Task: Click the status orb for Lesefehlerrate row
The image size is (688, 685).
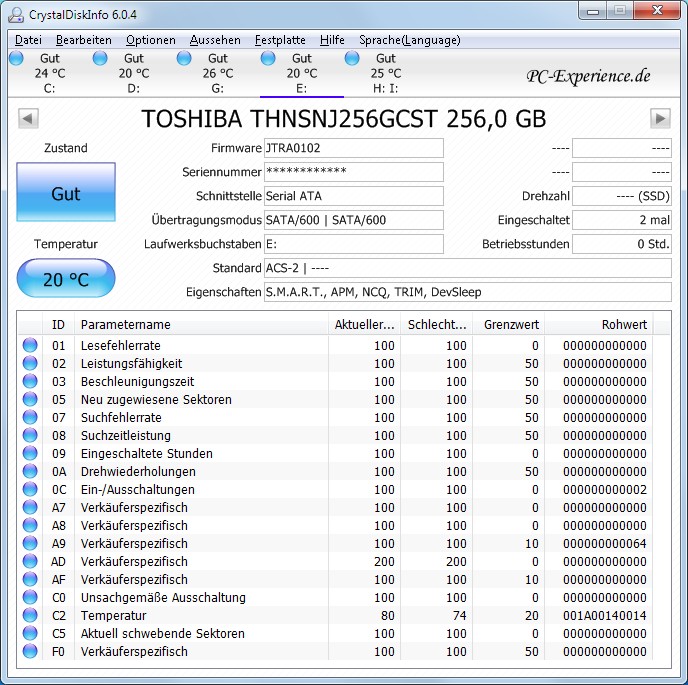Action: [30, 346]
